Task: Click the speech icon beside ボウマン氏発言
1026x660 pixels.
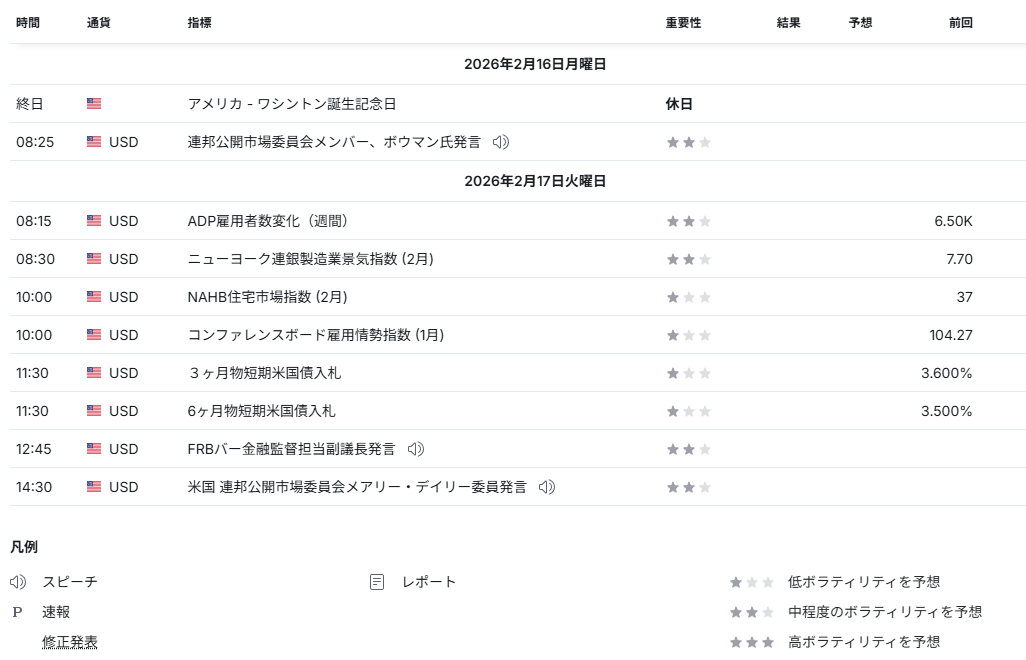Action: coord(501,142)
